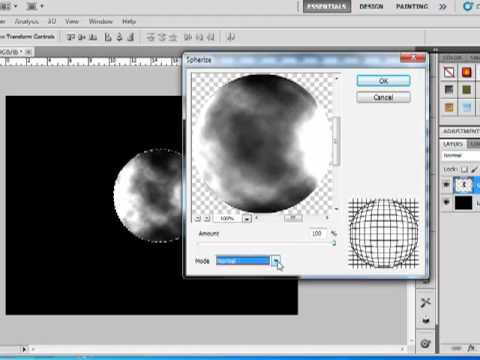480x360 pixels.
Task: Apply the light blue style swatch
Action: point(467,107)
